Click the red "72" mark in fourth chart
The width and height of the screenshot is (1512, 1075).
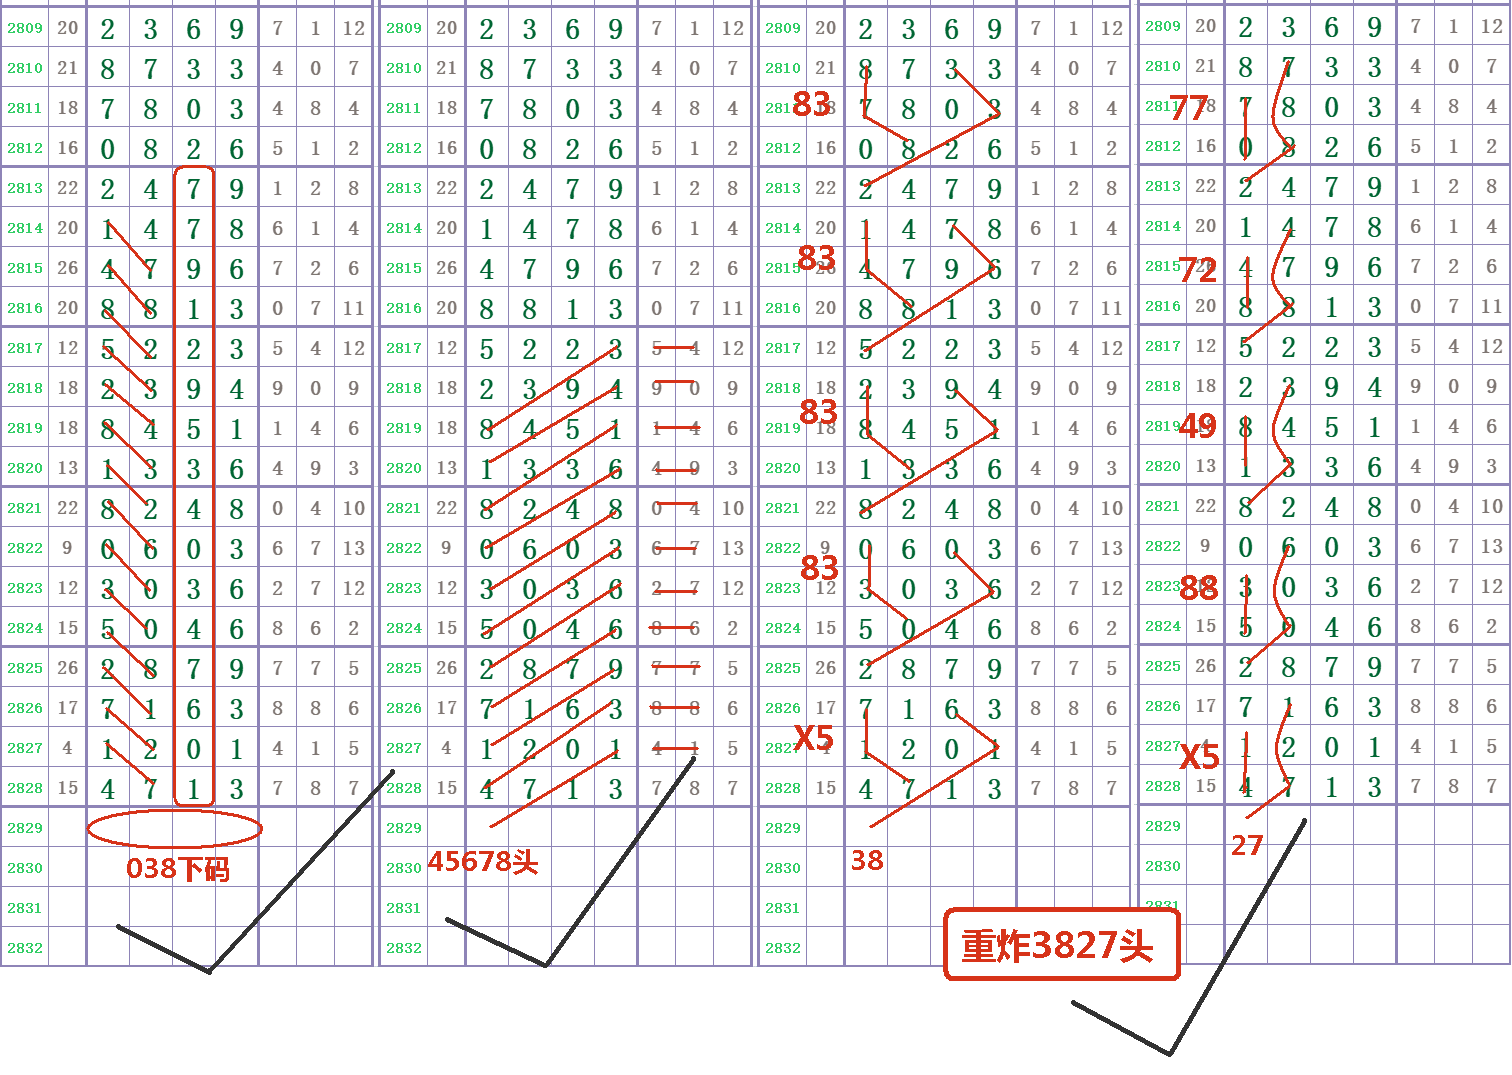point(1198,269)
